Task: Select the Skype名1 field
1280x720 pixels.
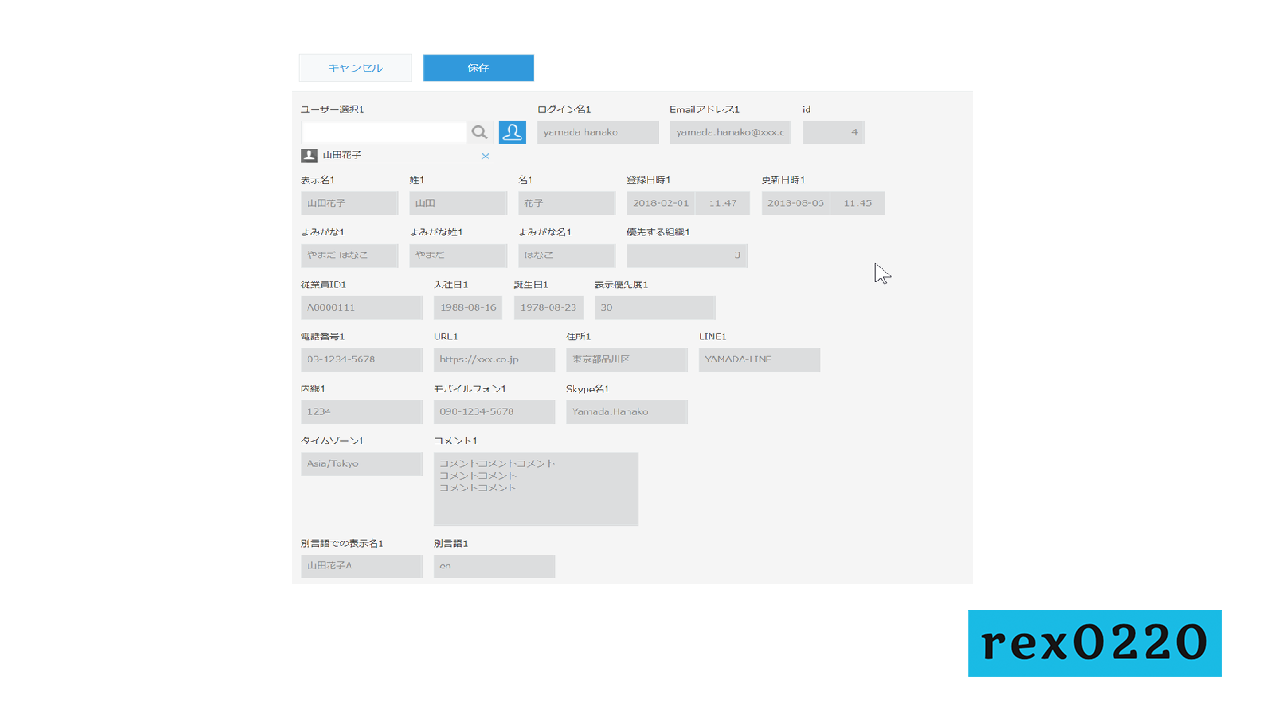Action: pos(627,412)
